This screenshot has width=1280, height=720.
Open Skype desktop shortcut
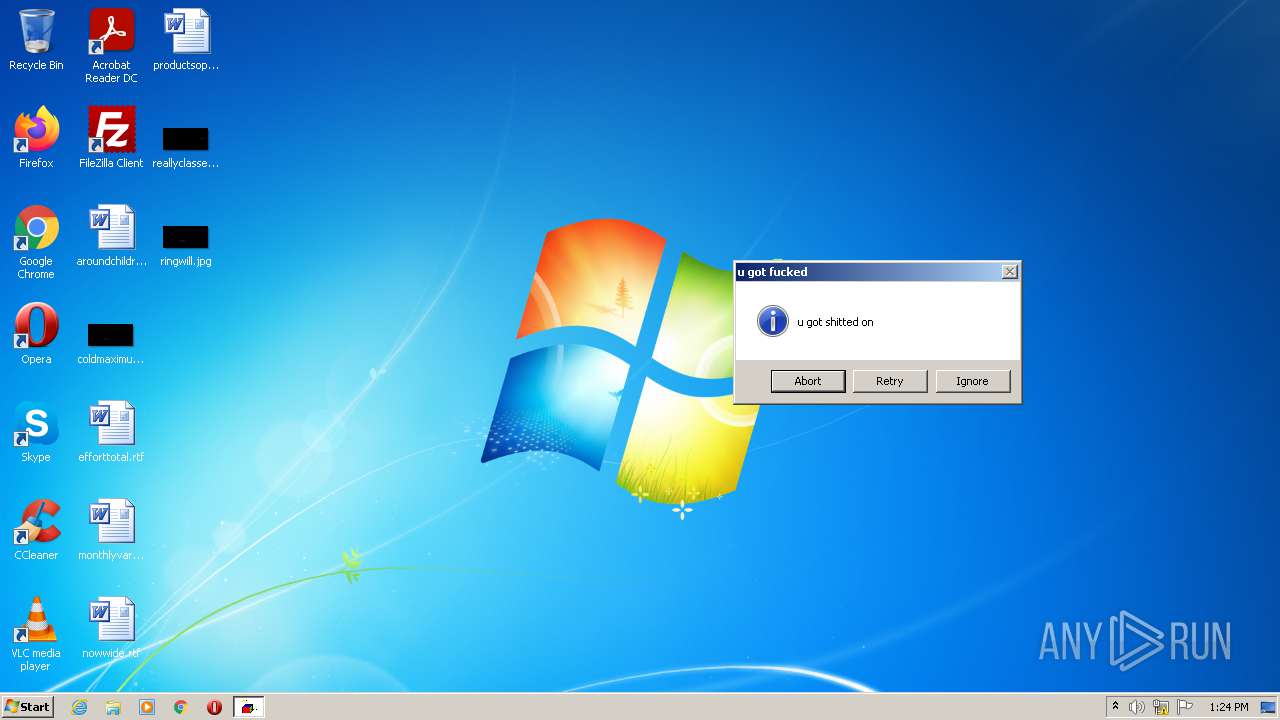36,432
